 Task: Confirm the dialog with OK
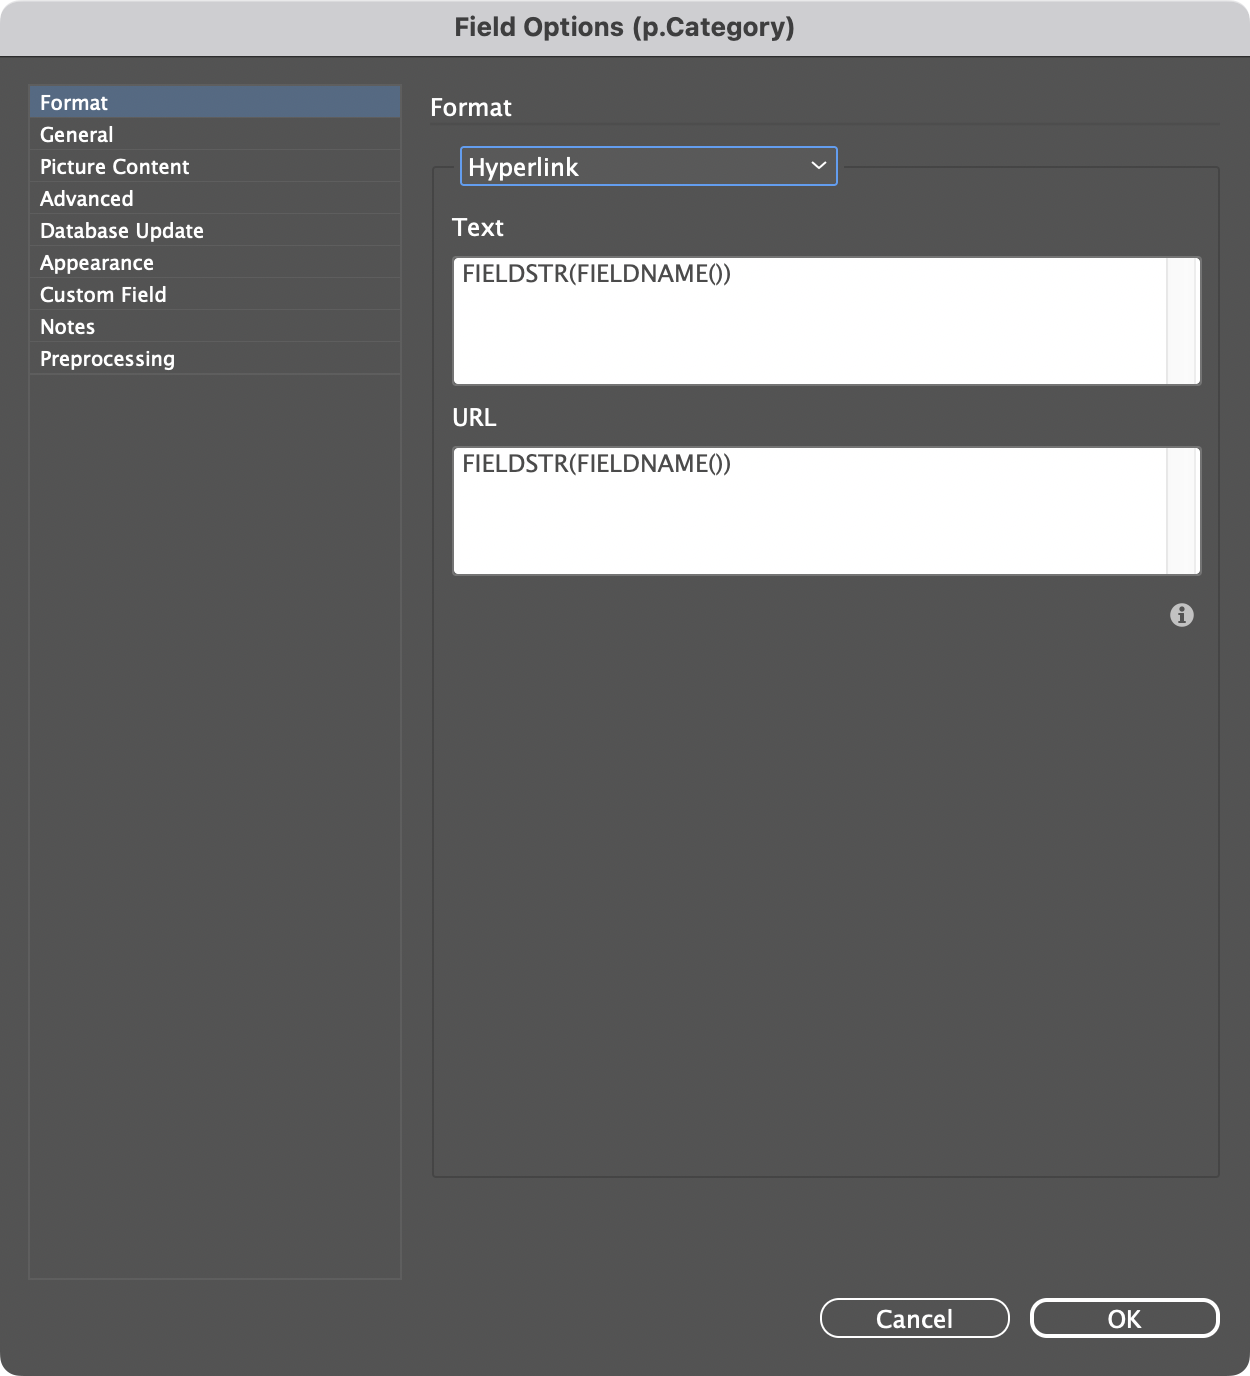coord(1124,1318)
